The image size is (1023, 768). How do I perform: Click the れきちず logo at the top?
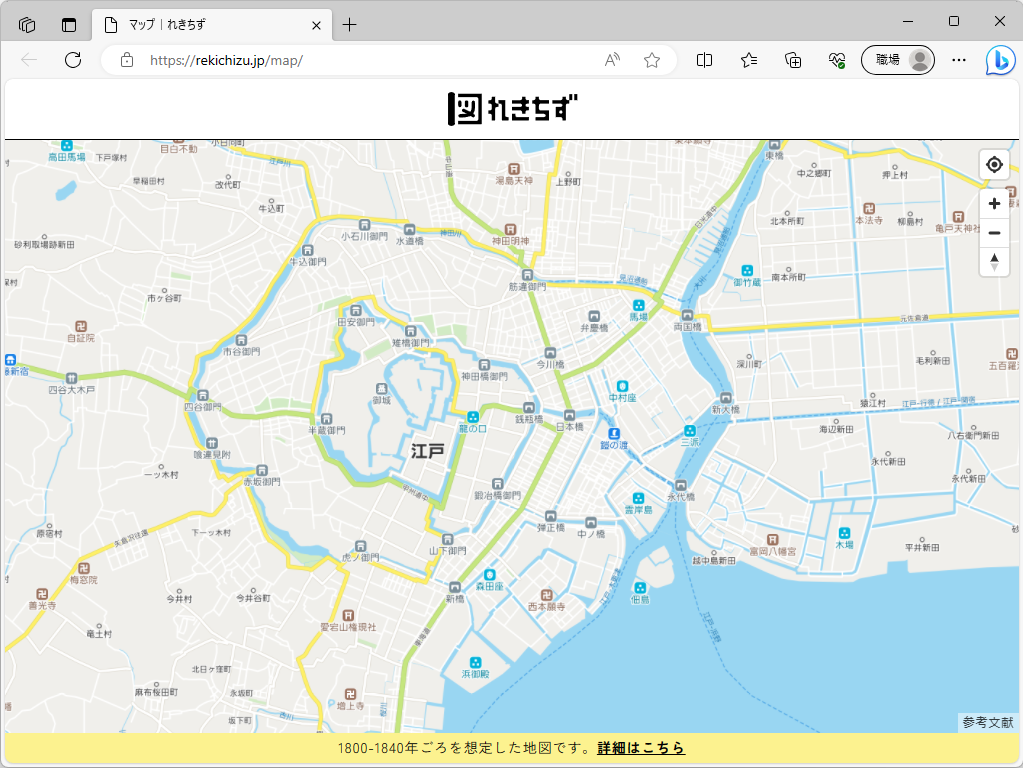point(511,108)
